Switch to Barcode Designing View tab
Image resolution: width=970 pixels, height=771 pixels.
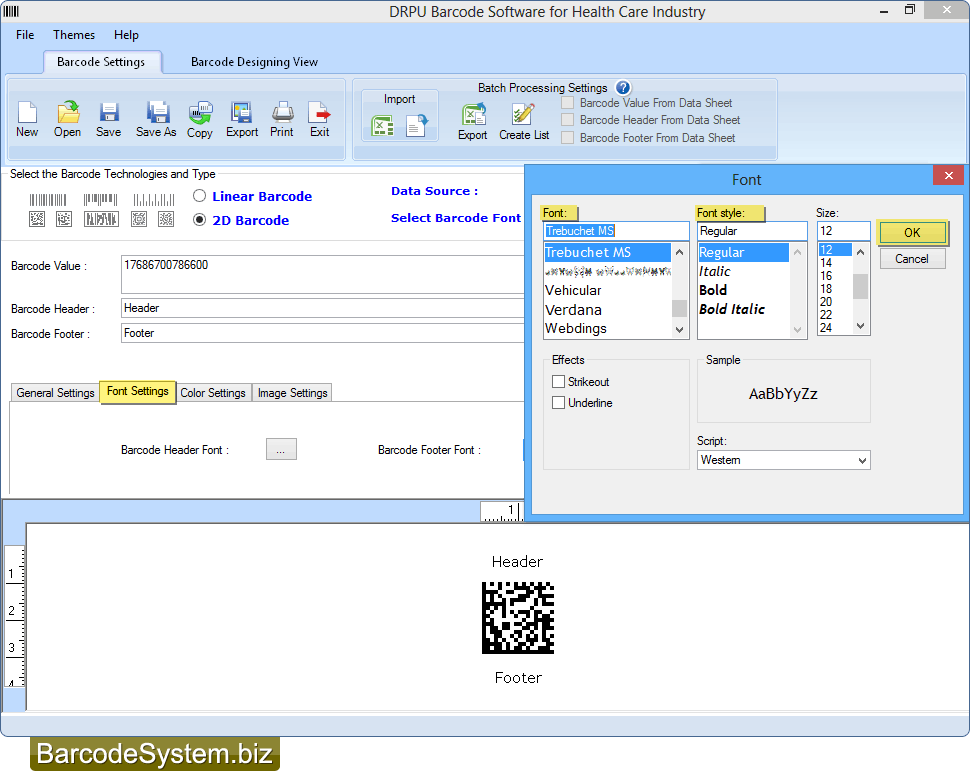tap(254, 62)
